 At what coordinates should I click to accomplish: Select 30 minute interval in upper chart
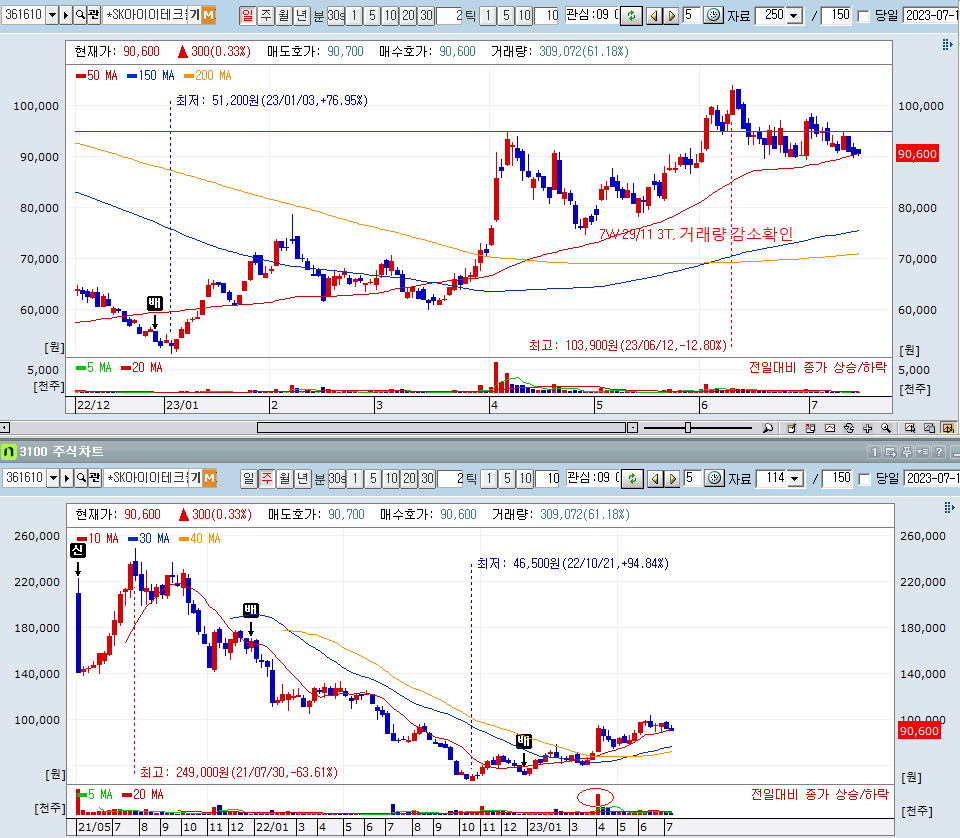(x=427, y=16)
